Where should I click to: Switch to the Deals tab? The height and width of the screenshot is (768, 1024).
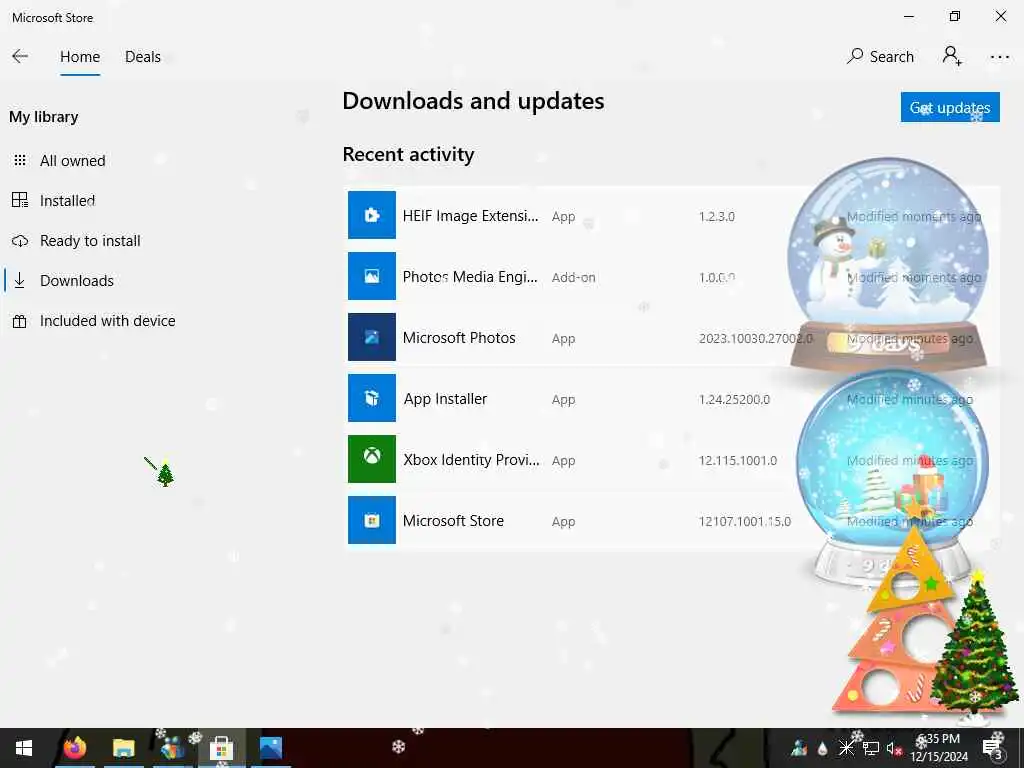[143, 57]
